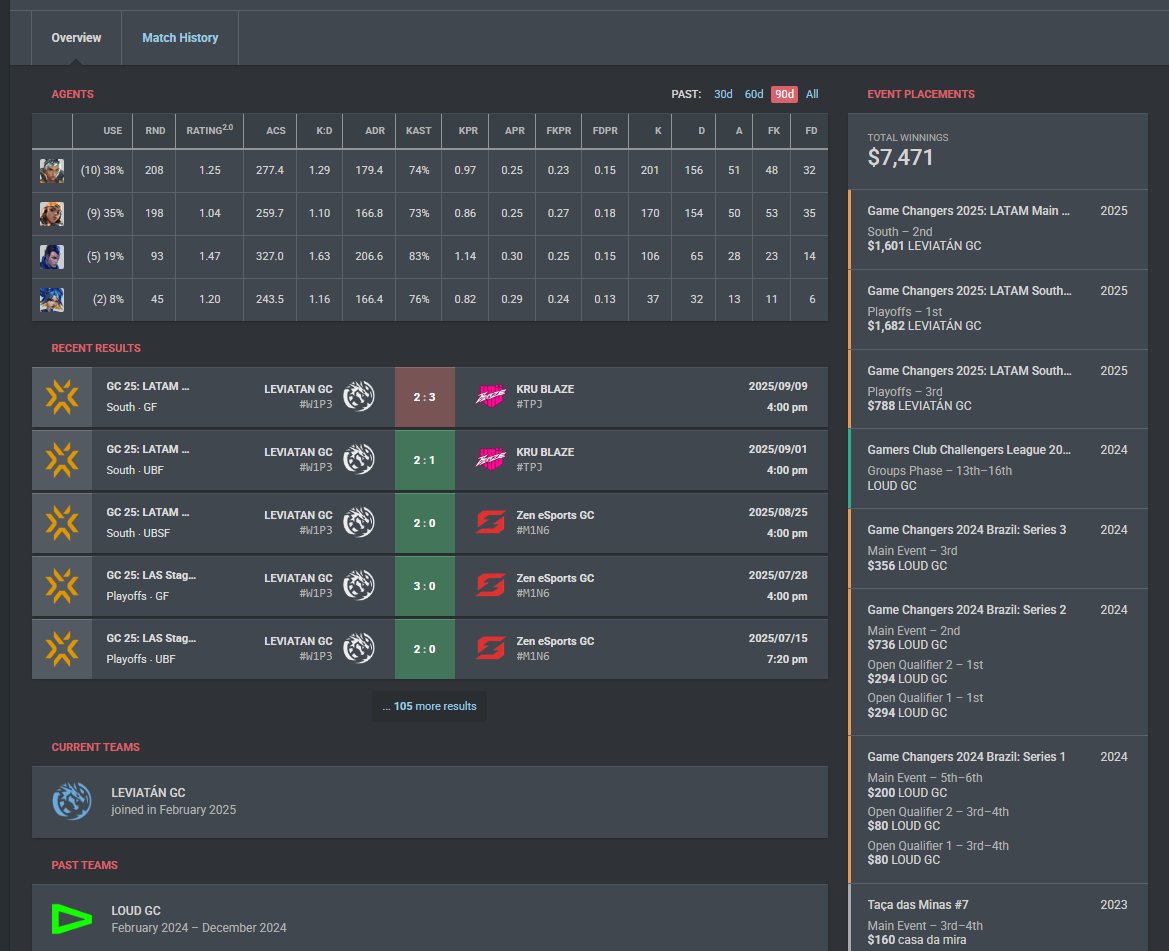Open the 3:0 score versus Zen eSports GC
1169x951 pixels.
tap(424, 586)
